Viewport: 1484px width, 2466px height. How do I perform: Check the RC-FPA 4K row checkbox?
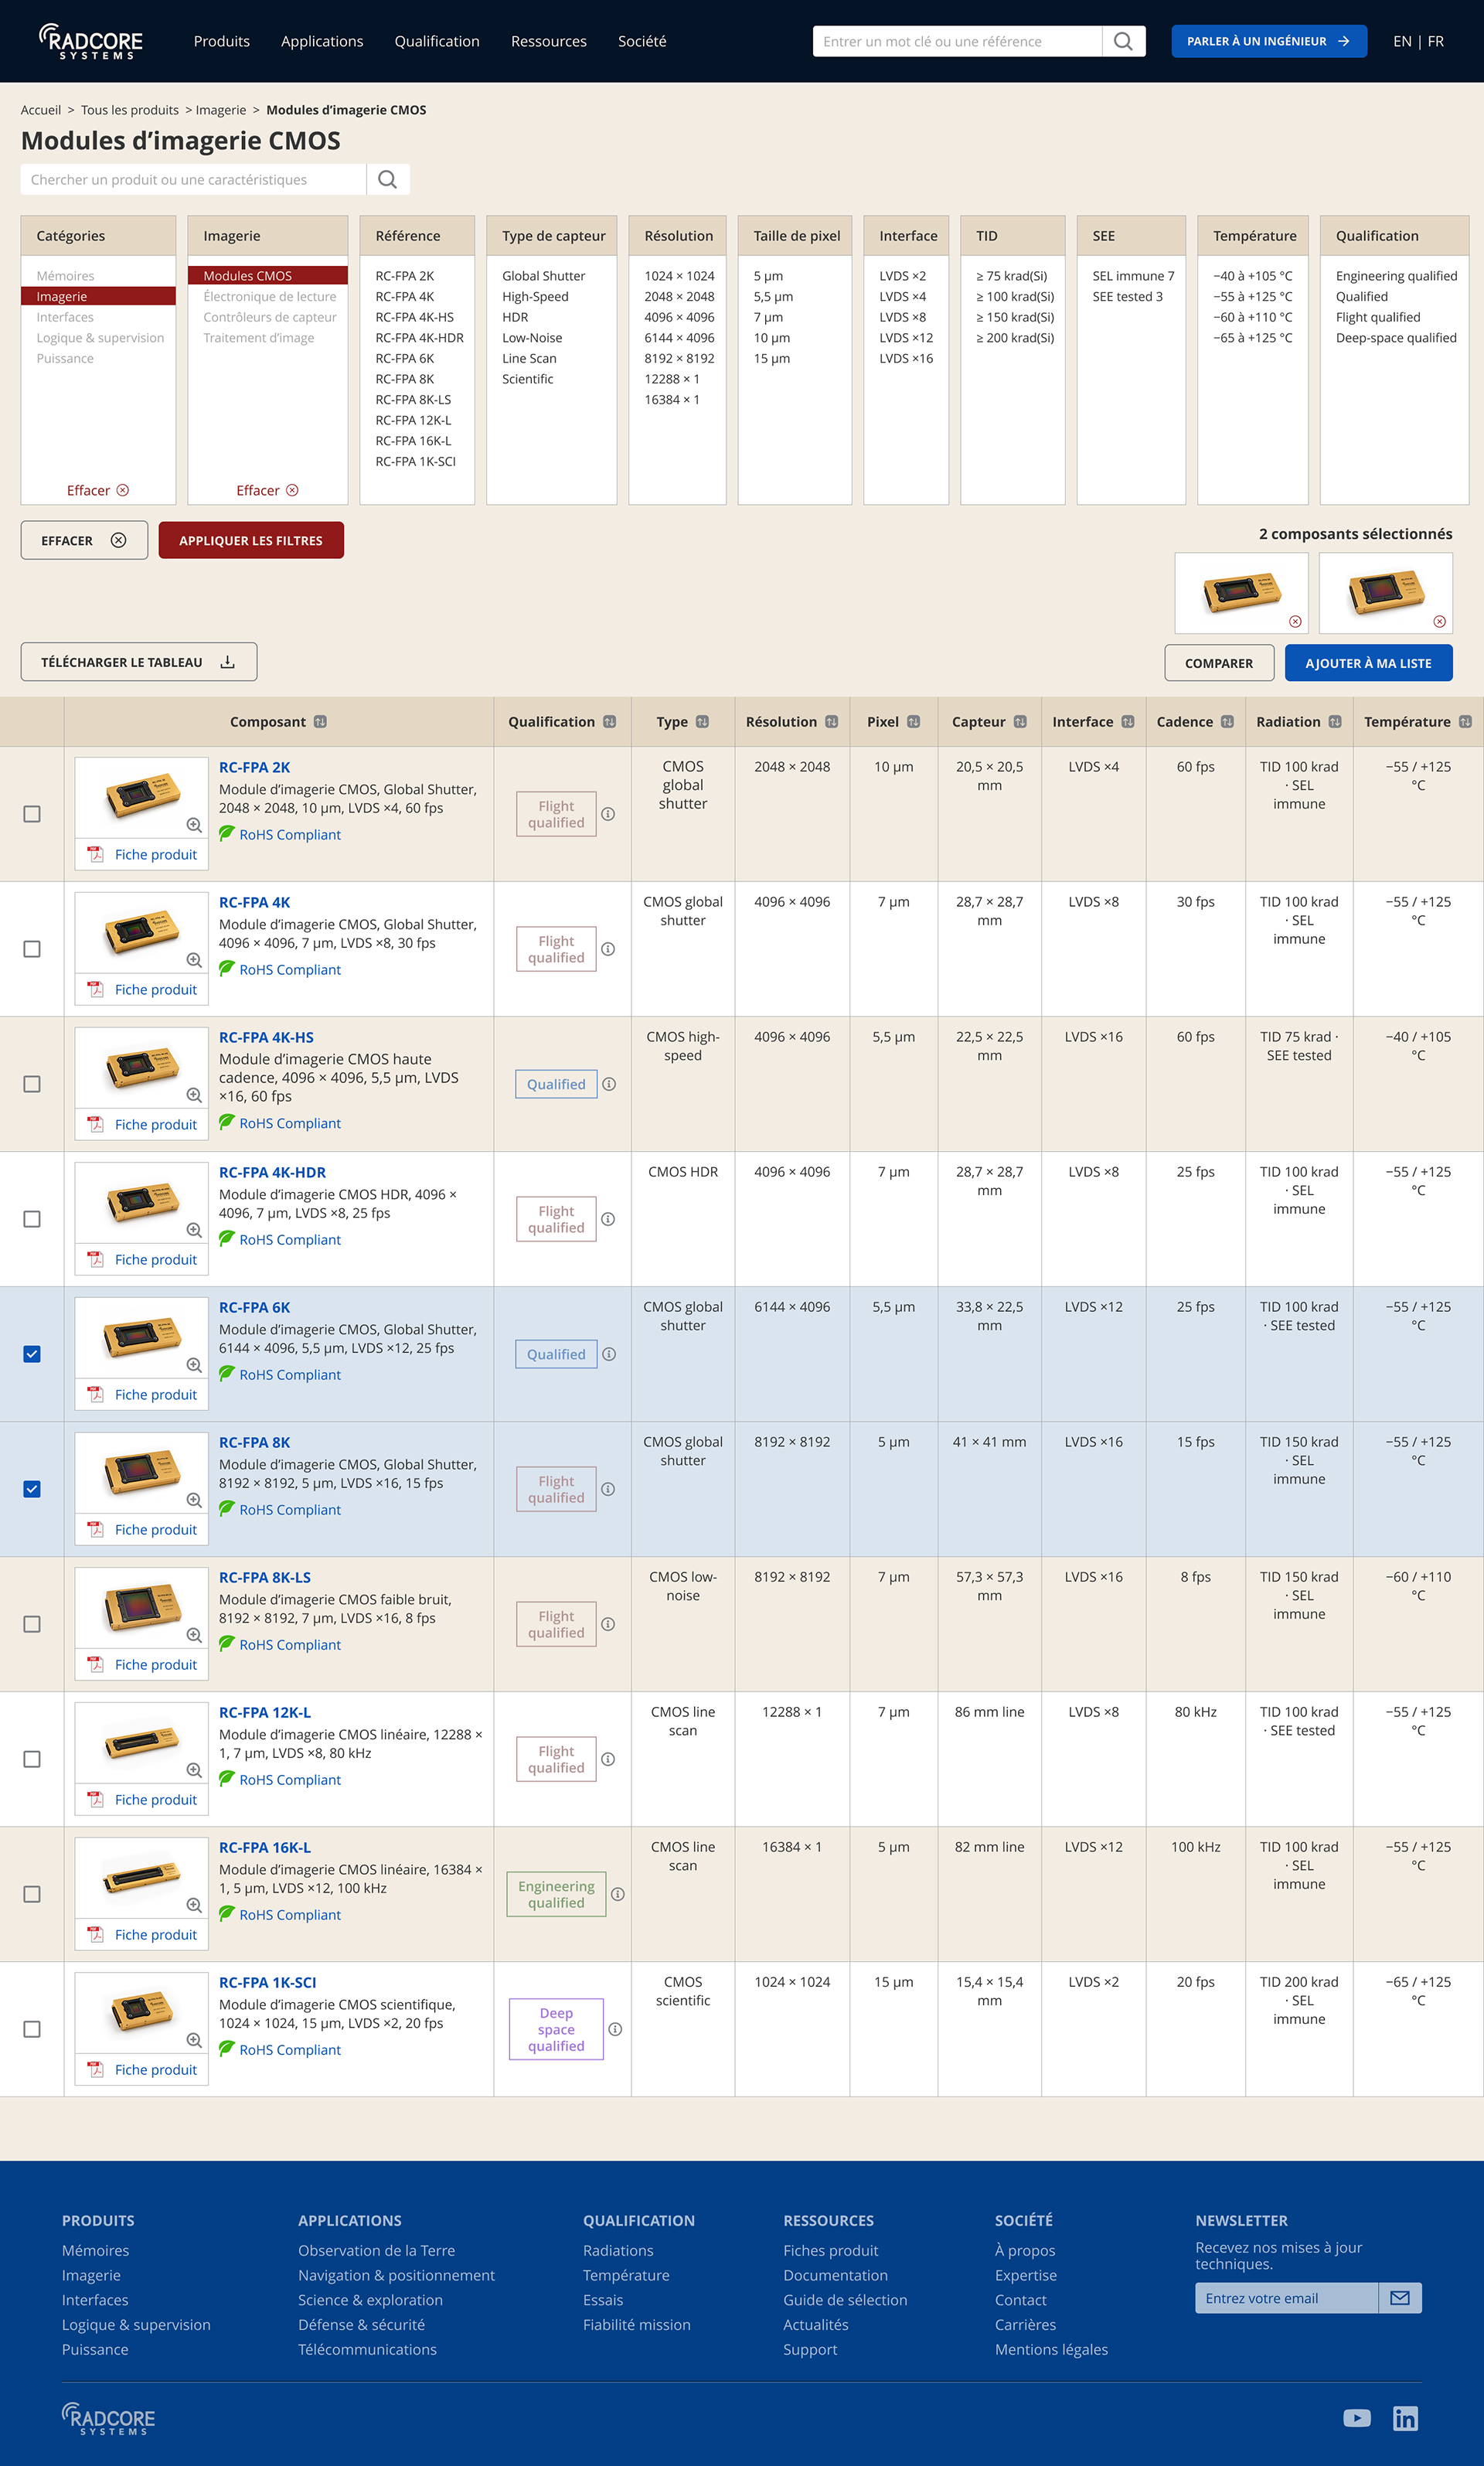click(x=32, y=949)
